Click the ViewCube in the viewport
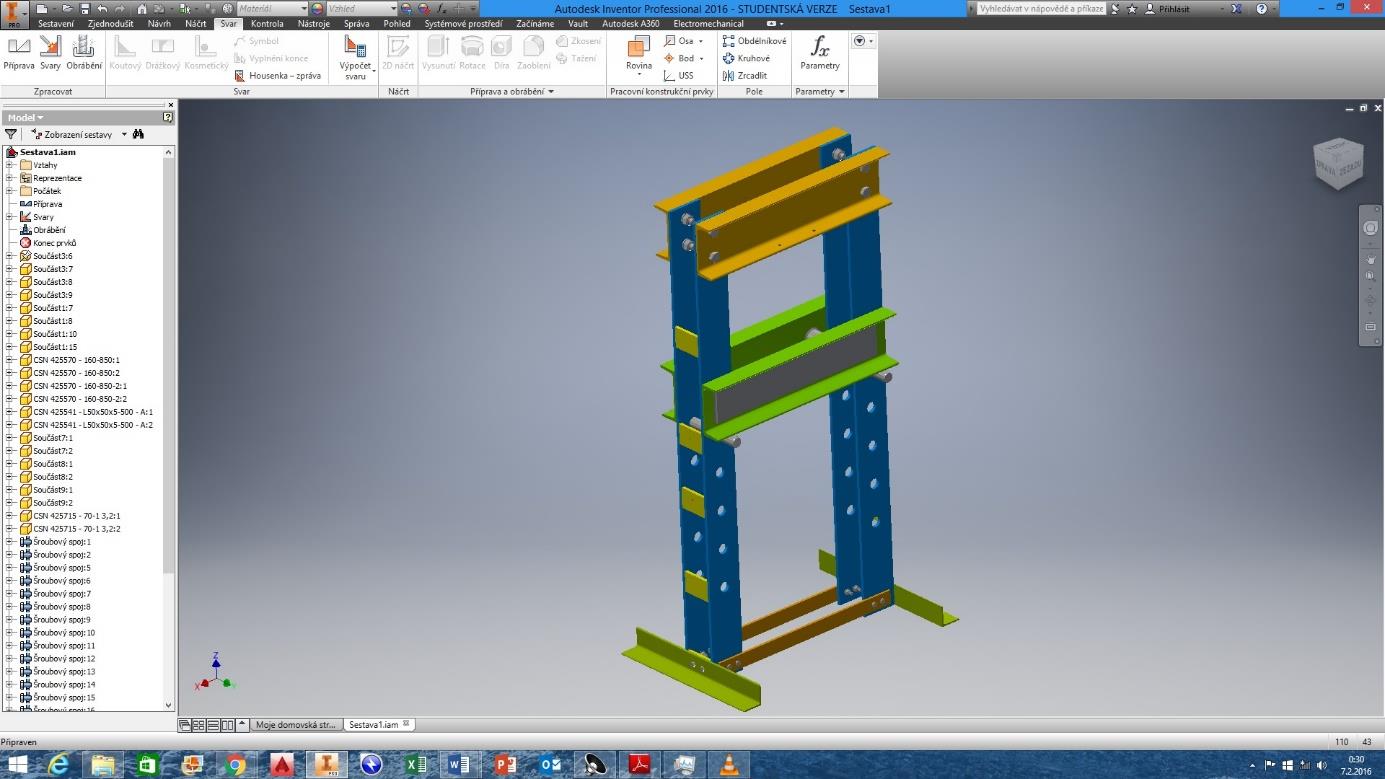Image resolution: width=1385 pixels, height=779 pixels. [1337, 165]
